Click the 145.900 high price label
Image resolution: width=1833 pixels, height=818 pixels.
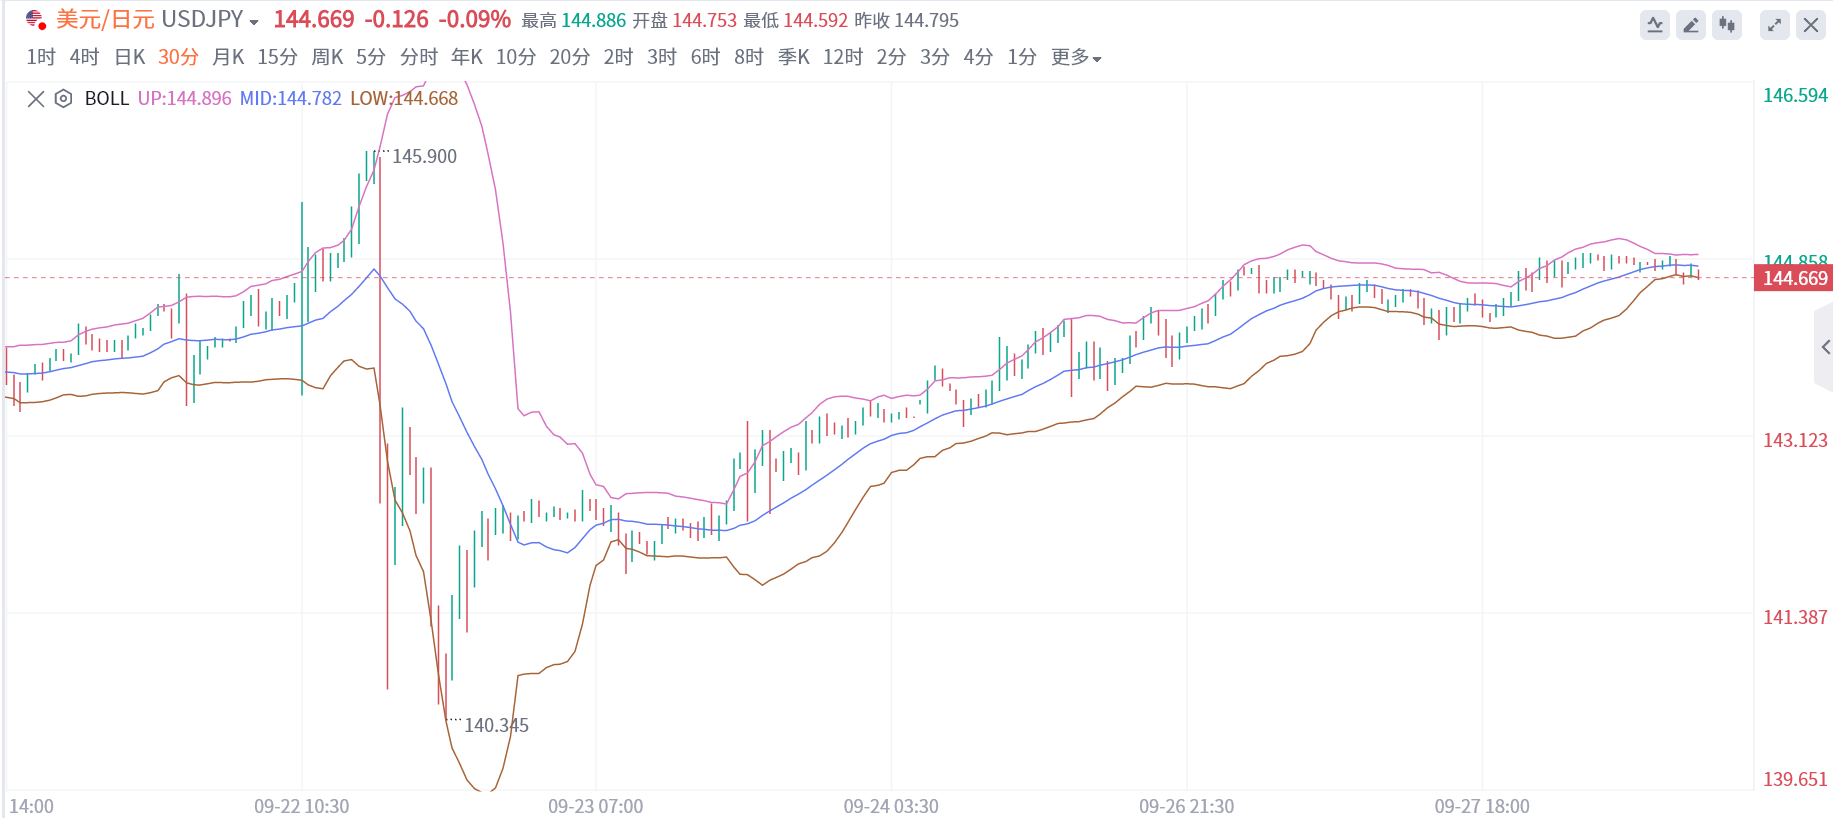tap(424, 156)
